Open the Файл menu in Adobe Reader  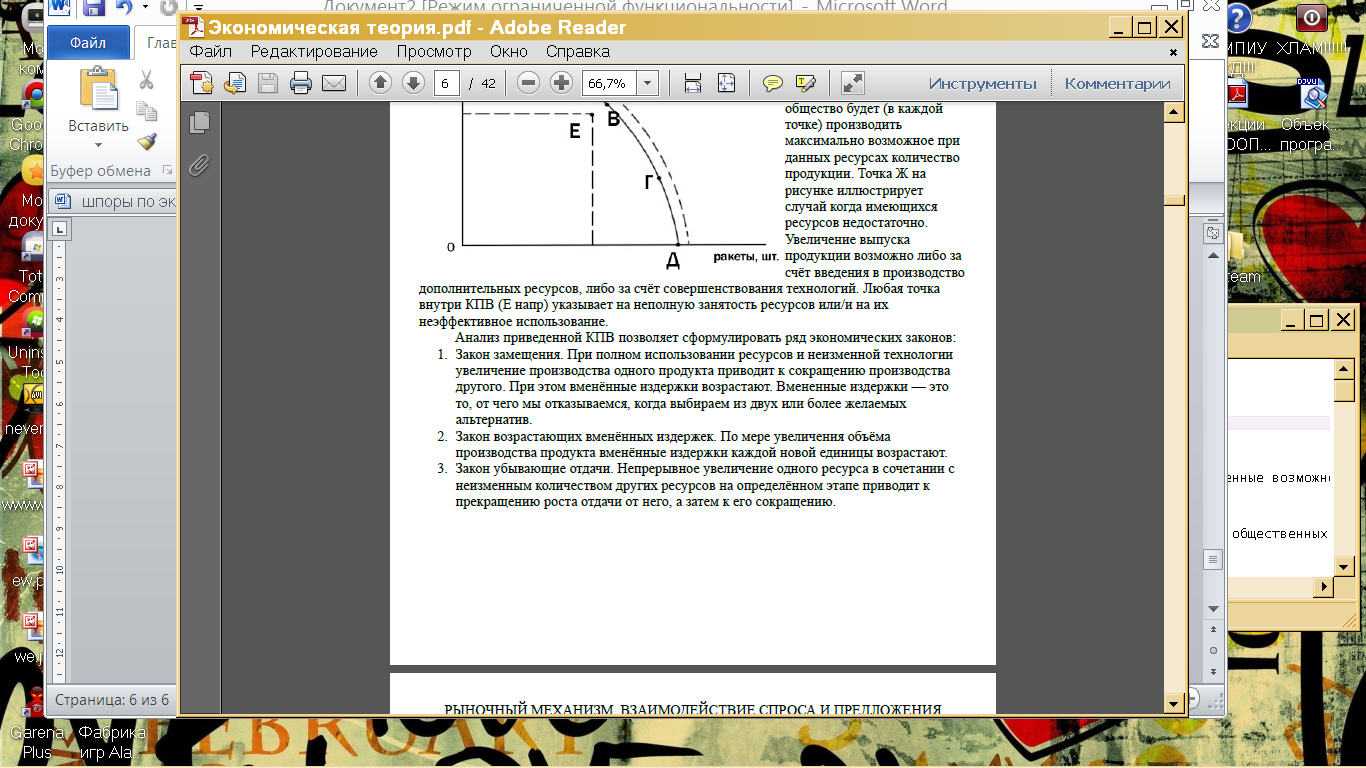pos(211,52)
